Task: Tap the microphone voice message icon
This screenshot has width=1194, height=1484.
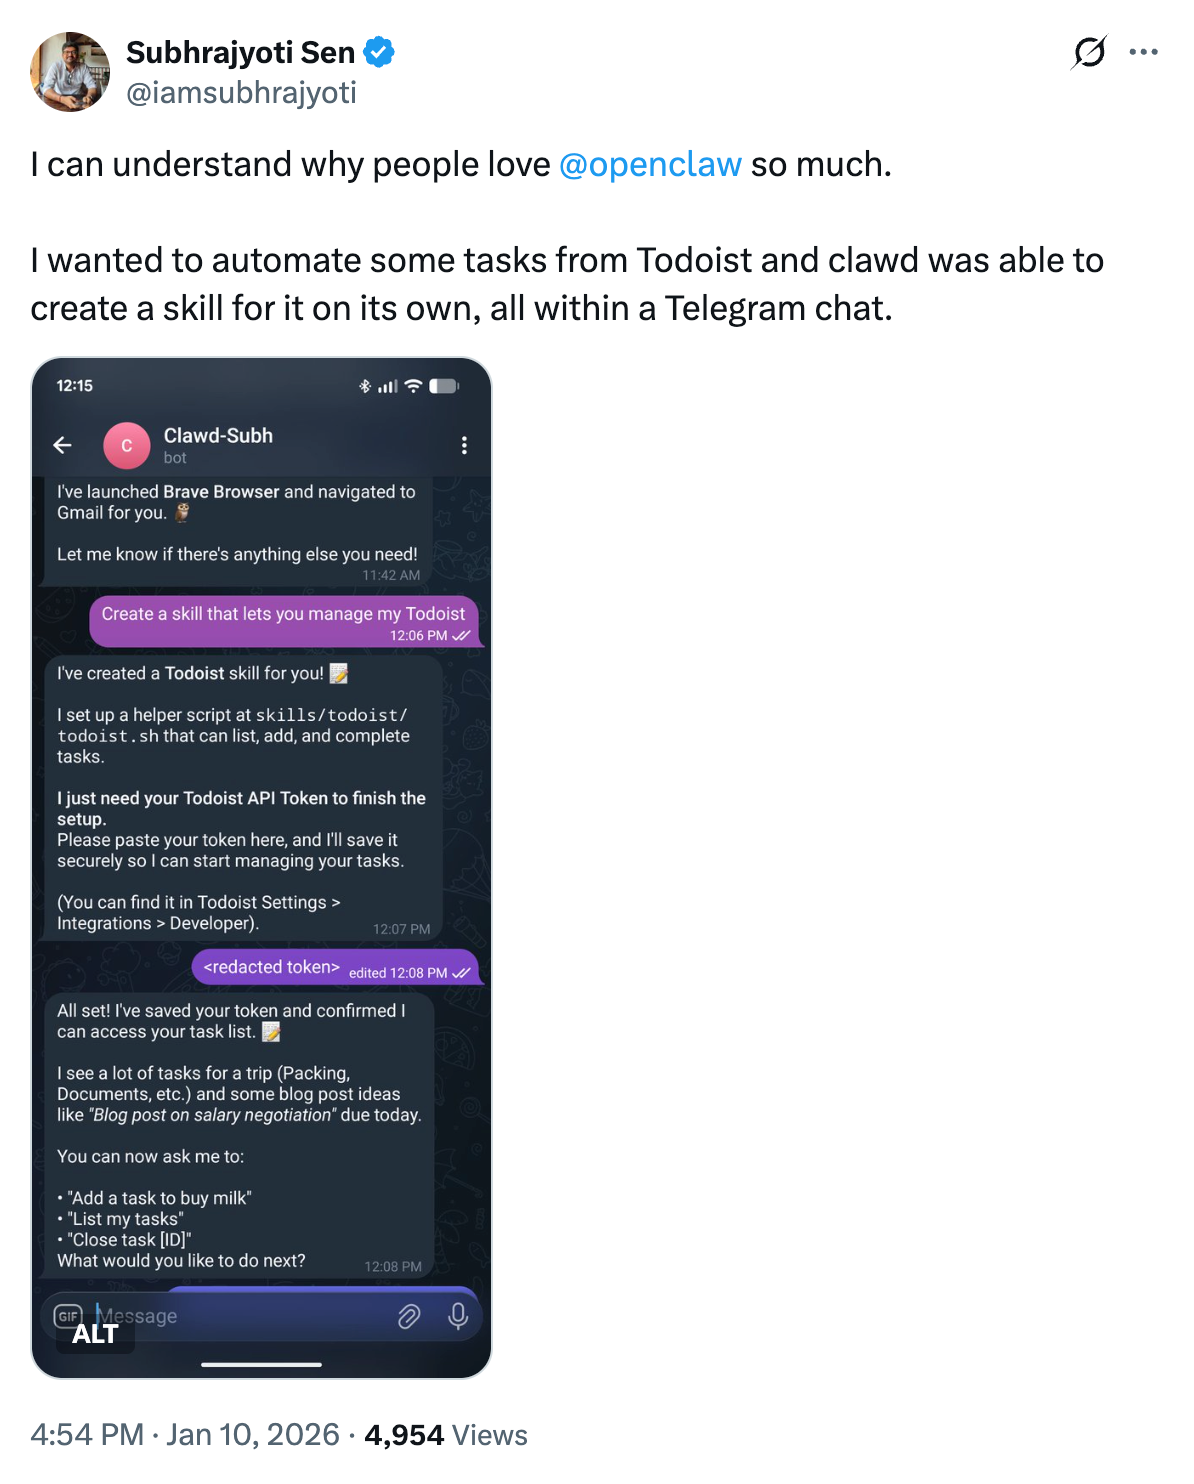Action: click(x=458, y=1316)
